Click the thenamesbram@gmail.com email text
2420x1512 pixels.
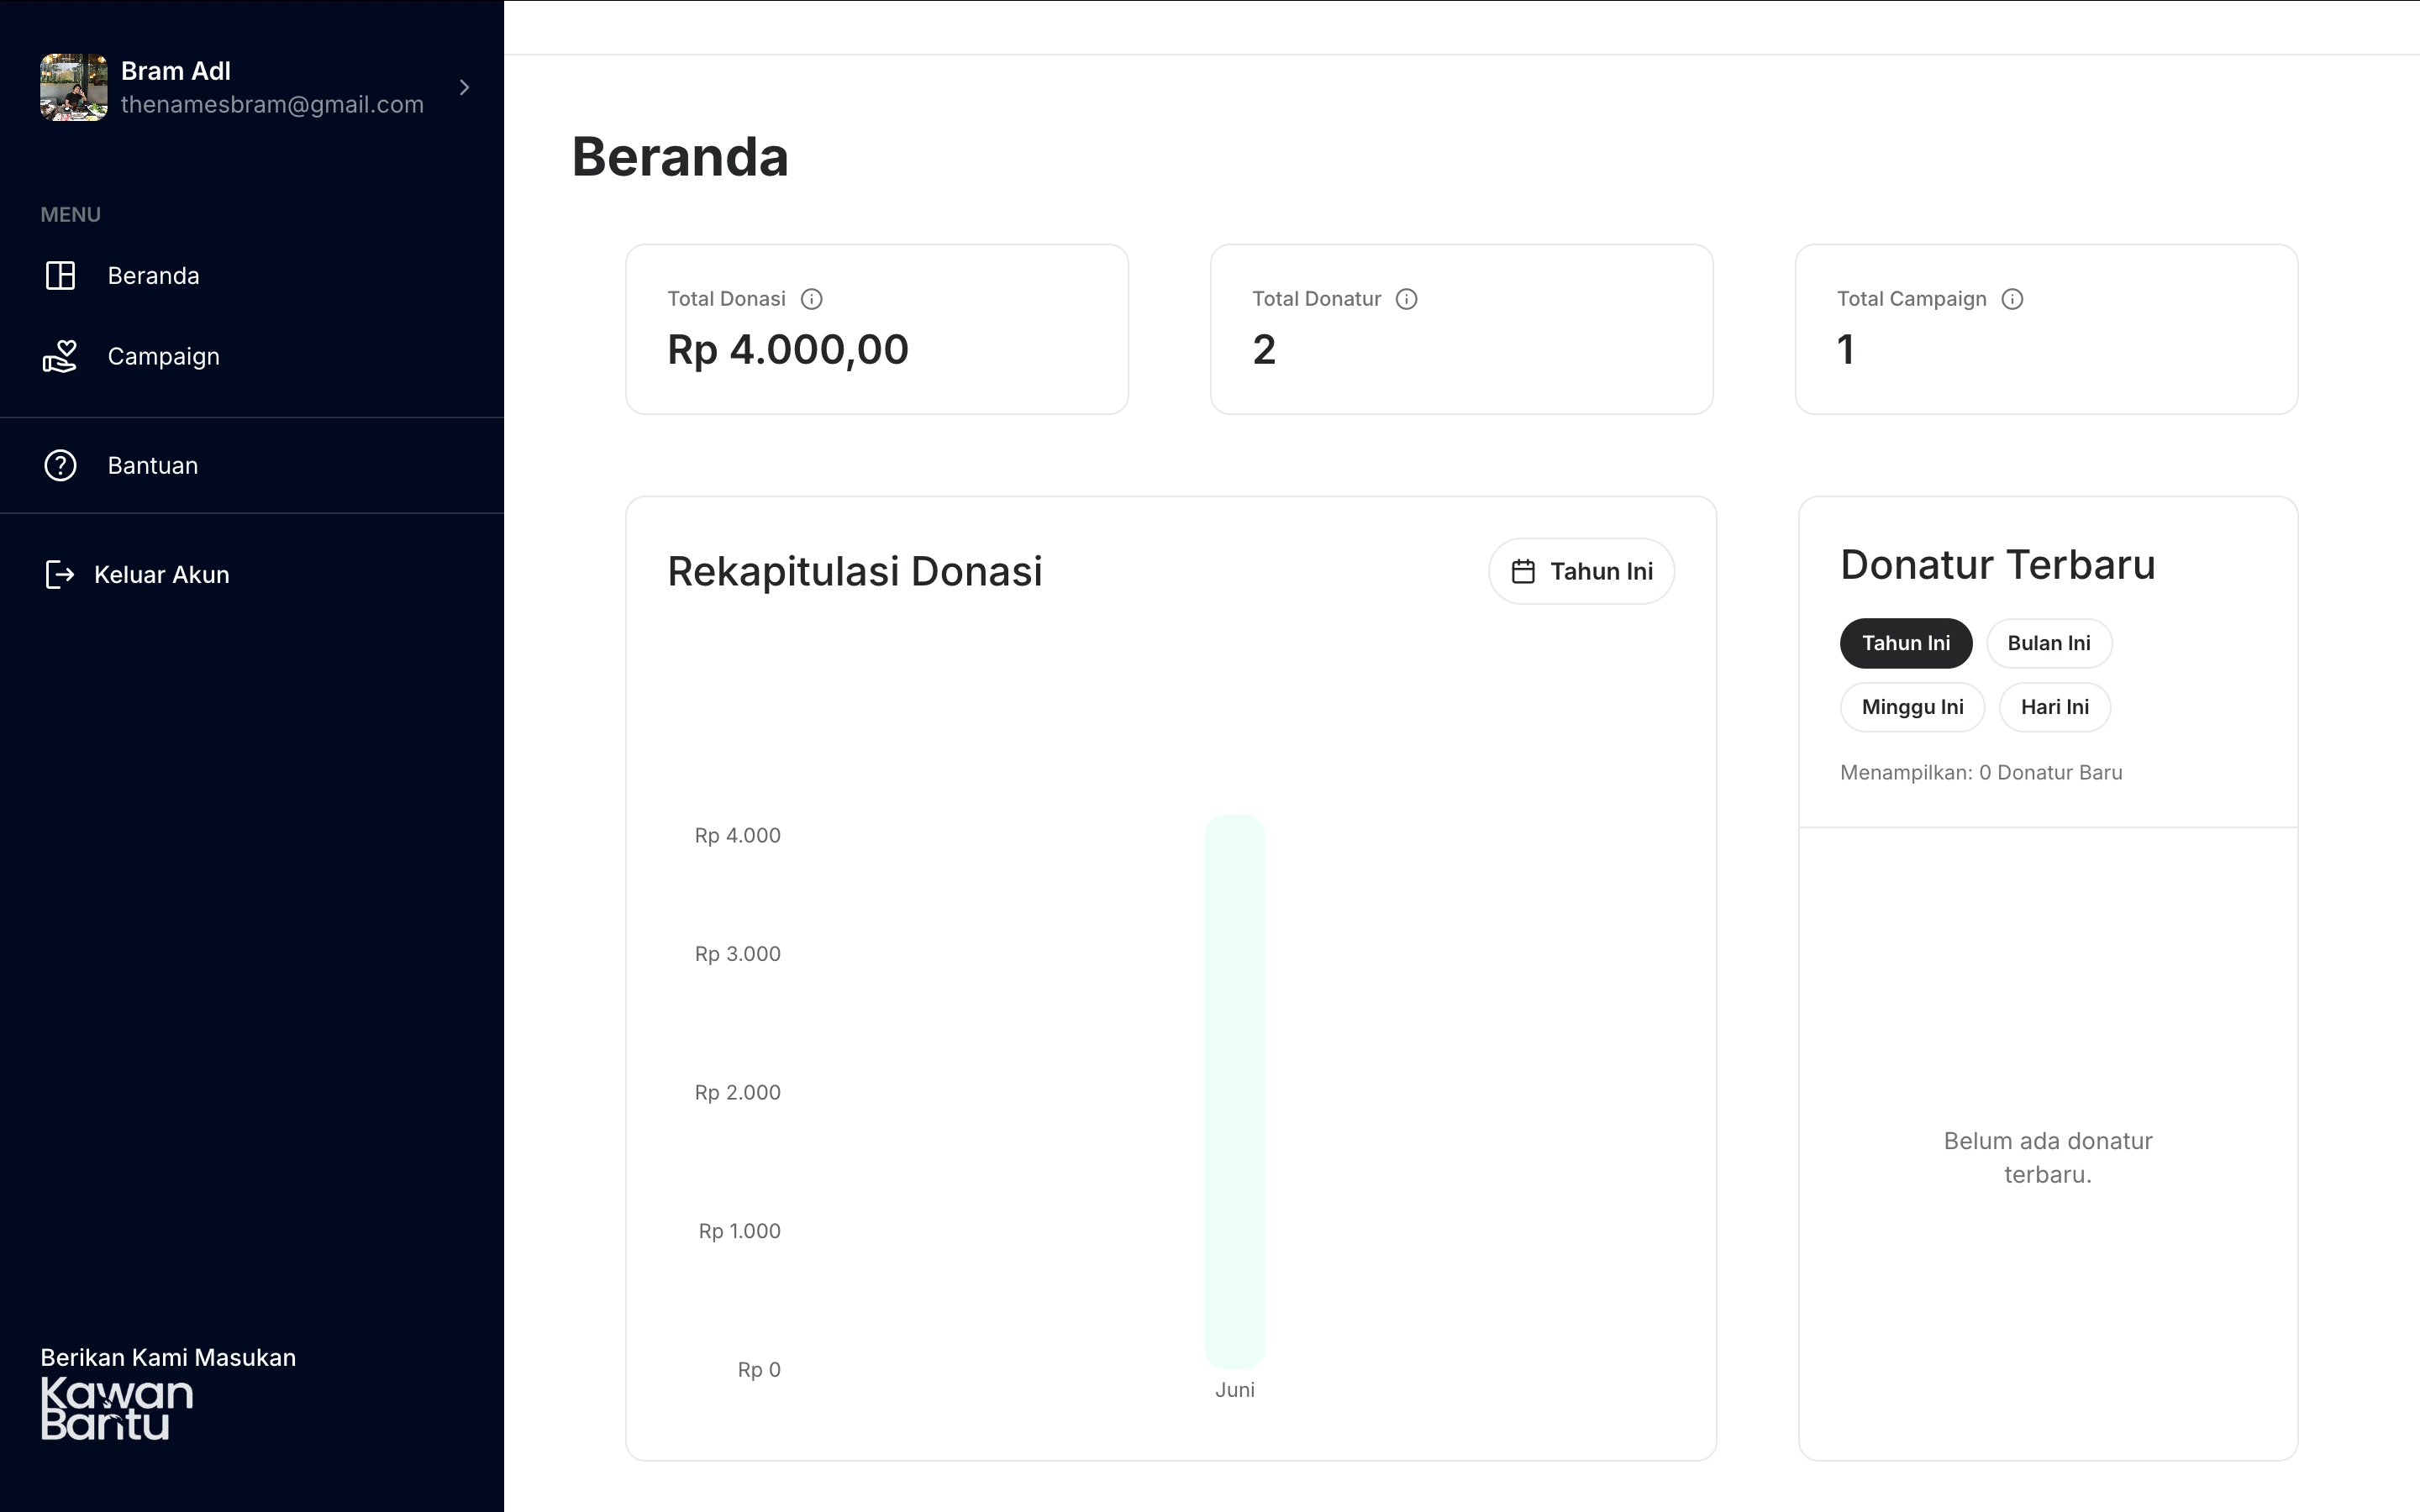272,105
